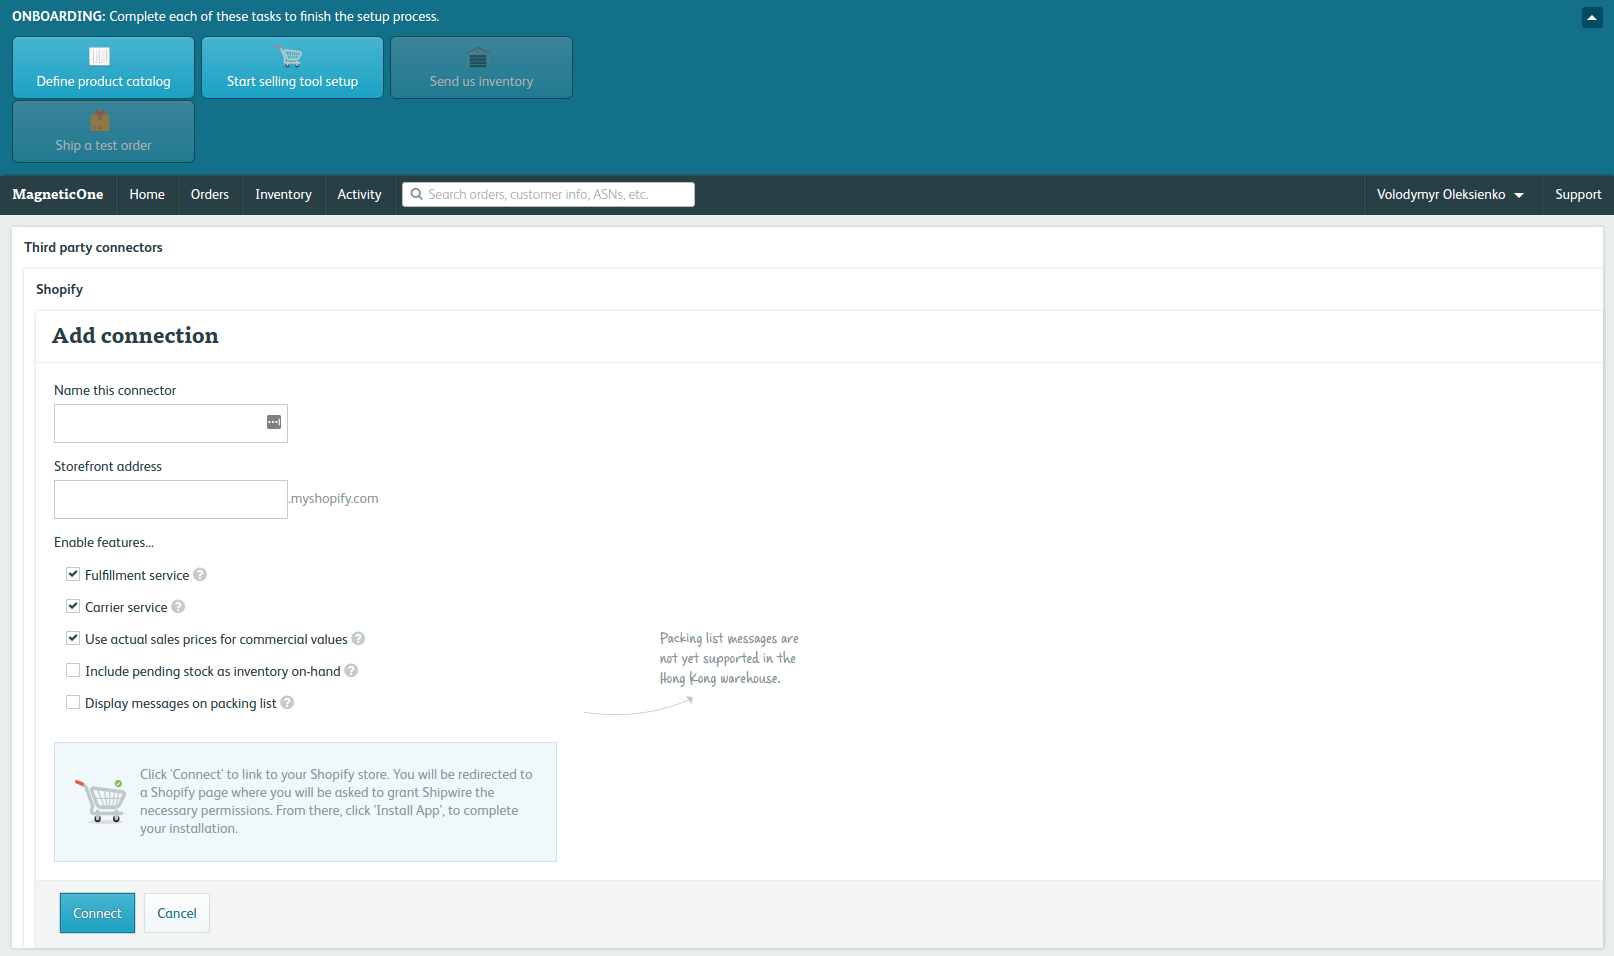Click the Storefront address input field
This screenshot has width=1614, height=956.
[171, 499]
